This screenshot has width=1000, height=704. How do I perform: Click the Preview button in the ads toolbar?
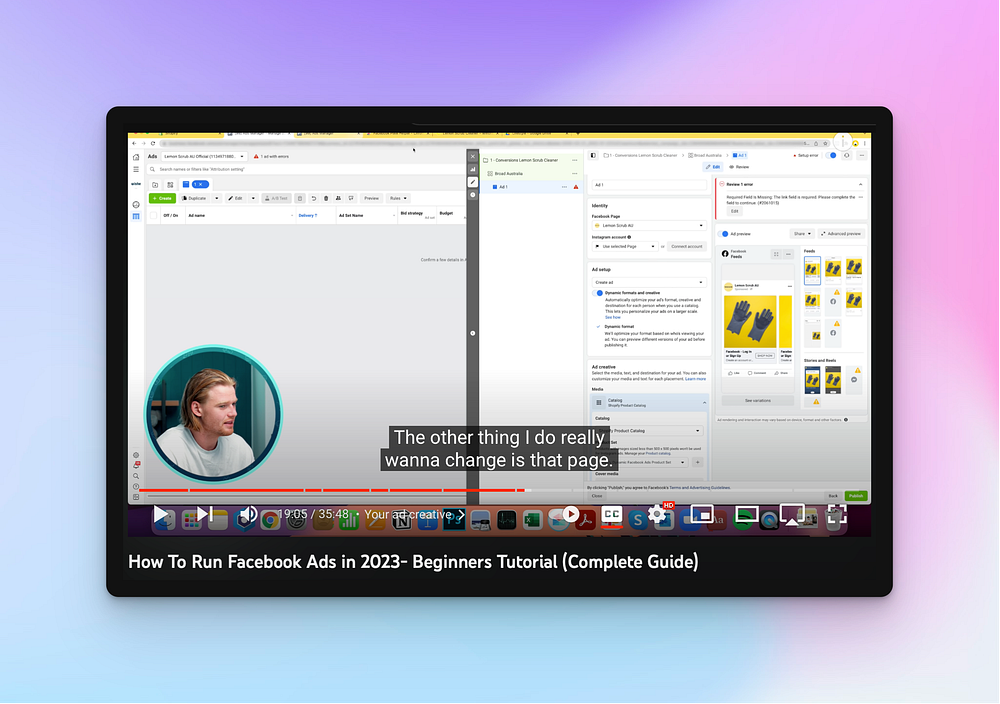[x=371, y=198]
